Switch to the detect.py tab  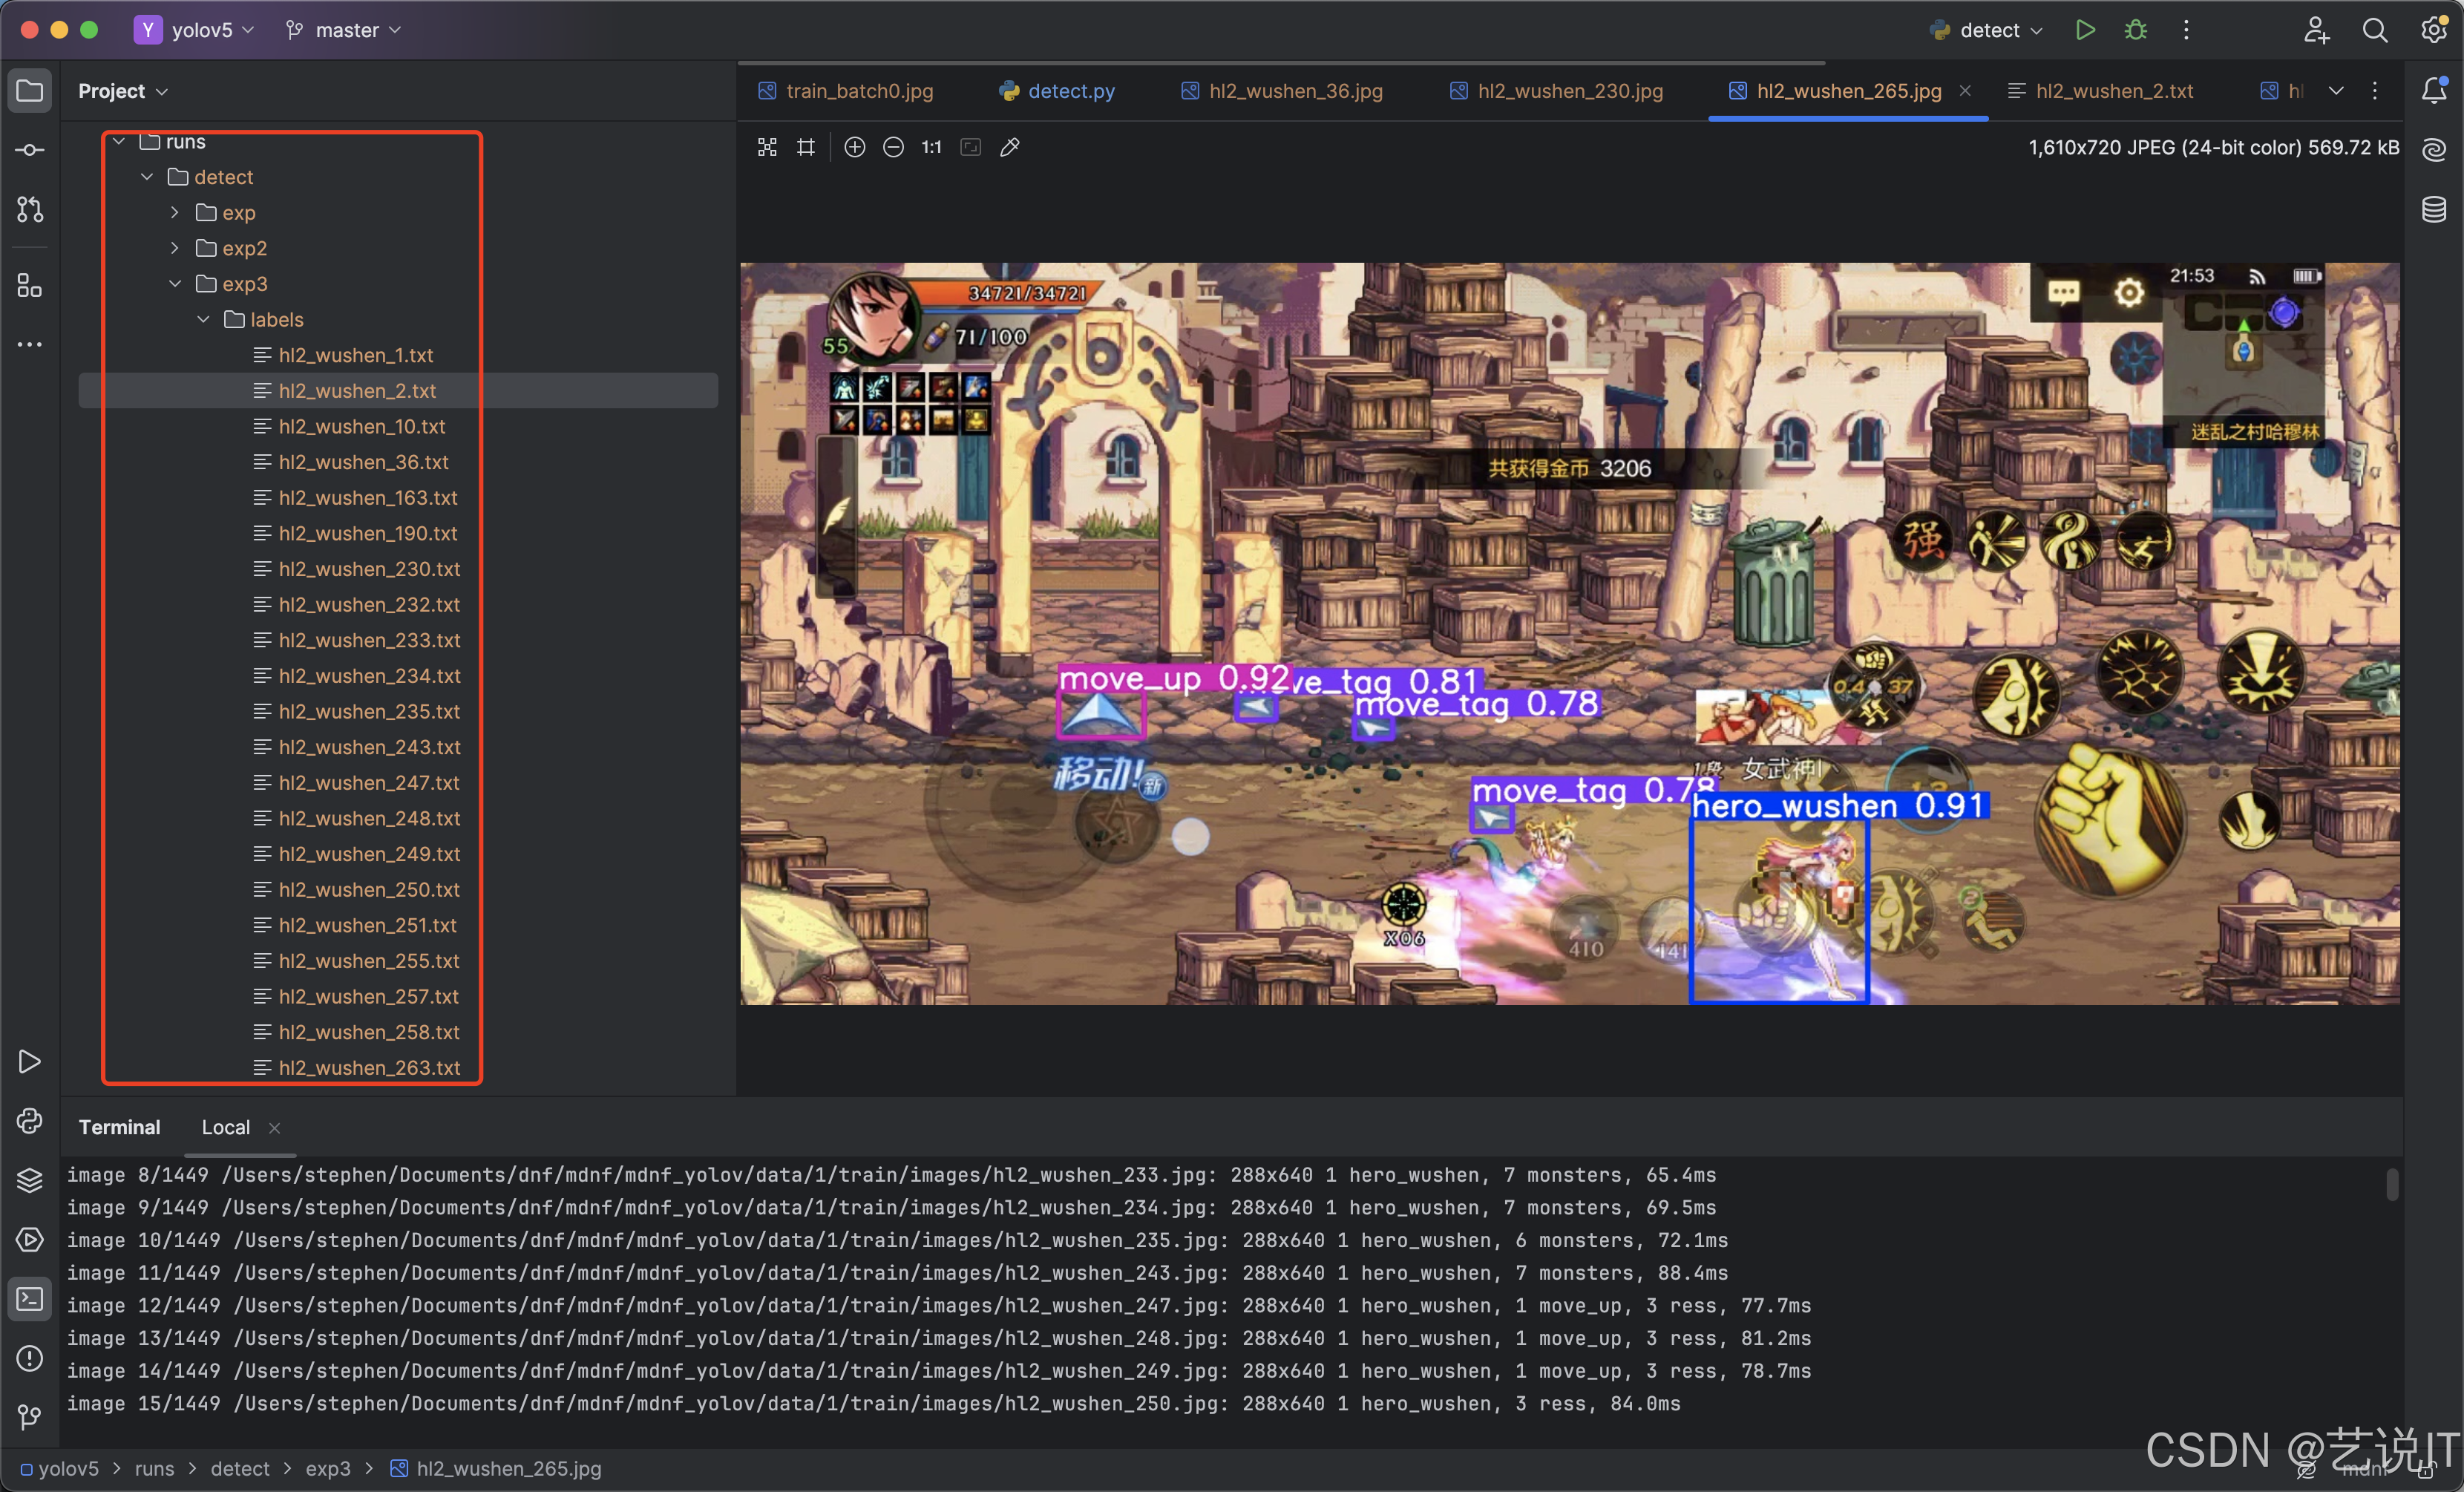coord(1070,91)
